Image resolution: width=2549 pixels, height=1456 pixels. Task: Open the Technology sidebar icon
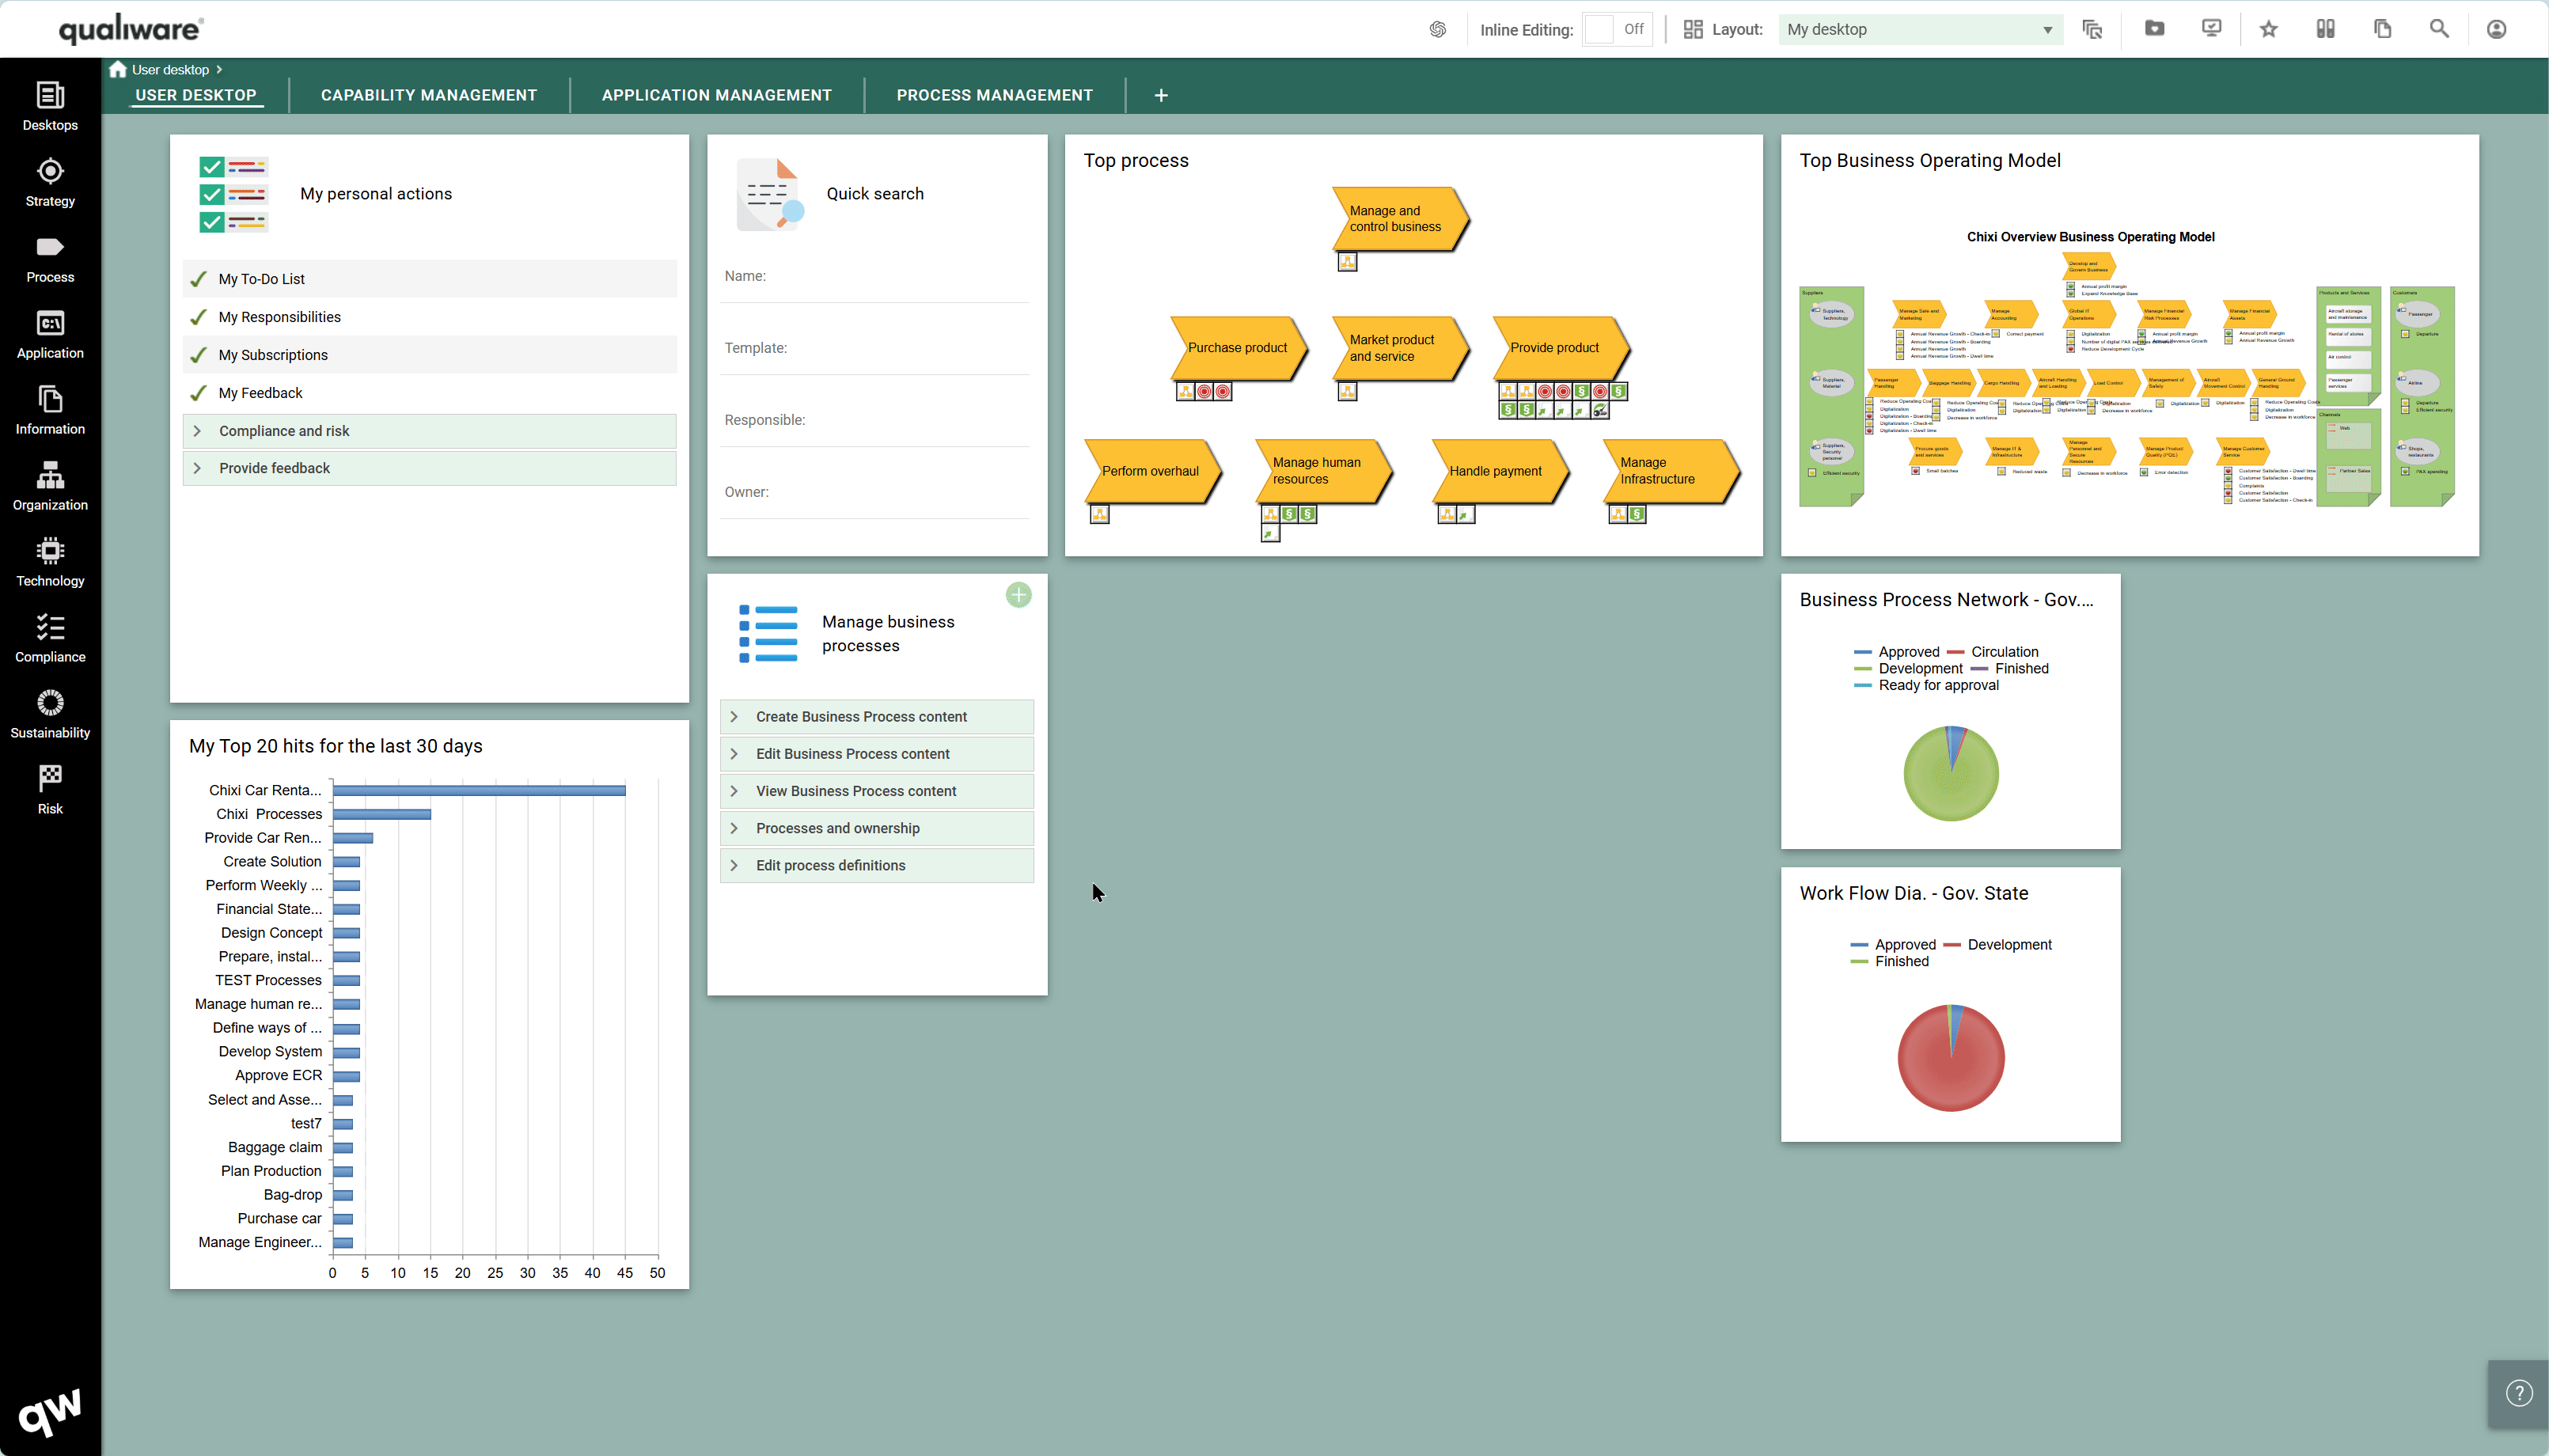pos(50,562)
